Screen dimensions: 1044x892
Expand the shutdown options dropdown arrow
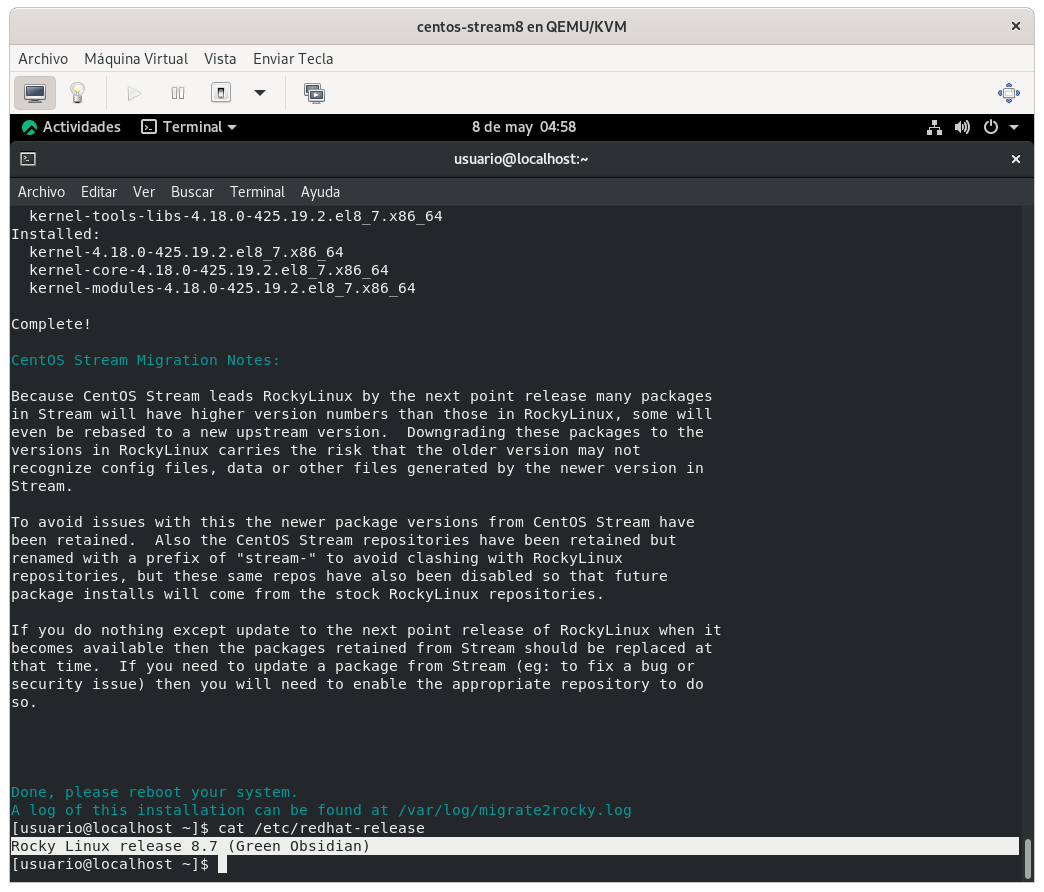click(x=260, y=93)
